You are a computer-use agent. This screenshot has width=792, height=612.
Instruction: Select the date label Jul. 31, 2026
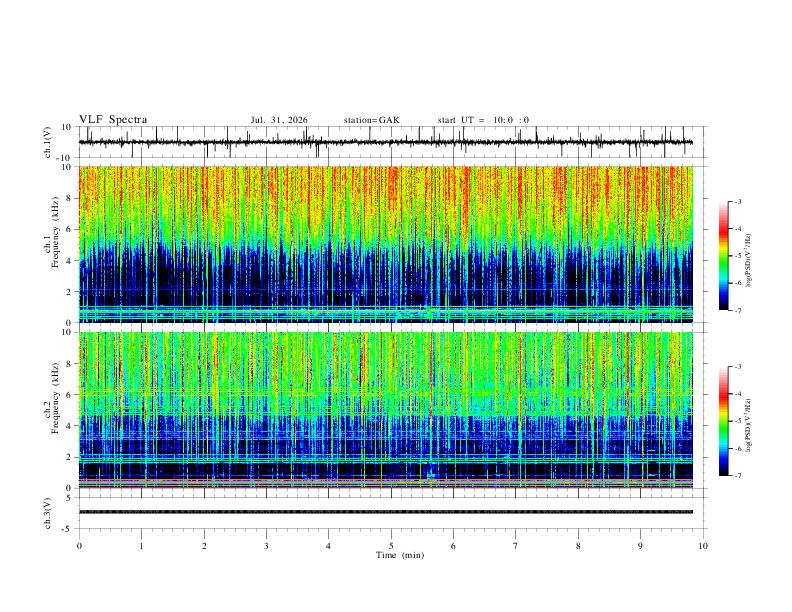pyautogui.click(x=279, y=120)
